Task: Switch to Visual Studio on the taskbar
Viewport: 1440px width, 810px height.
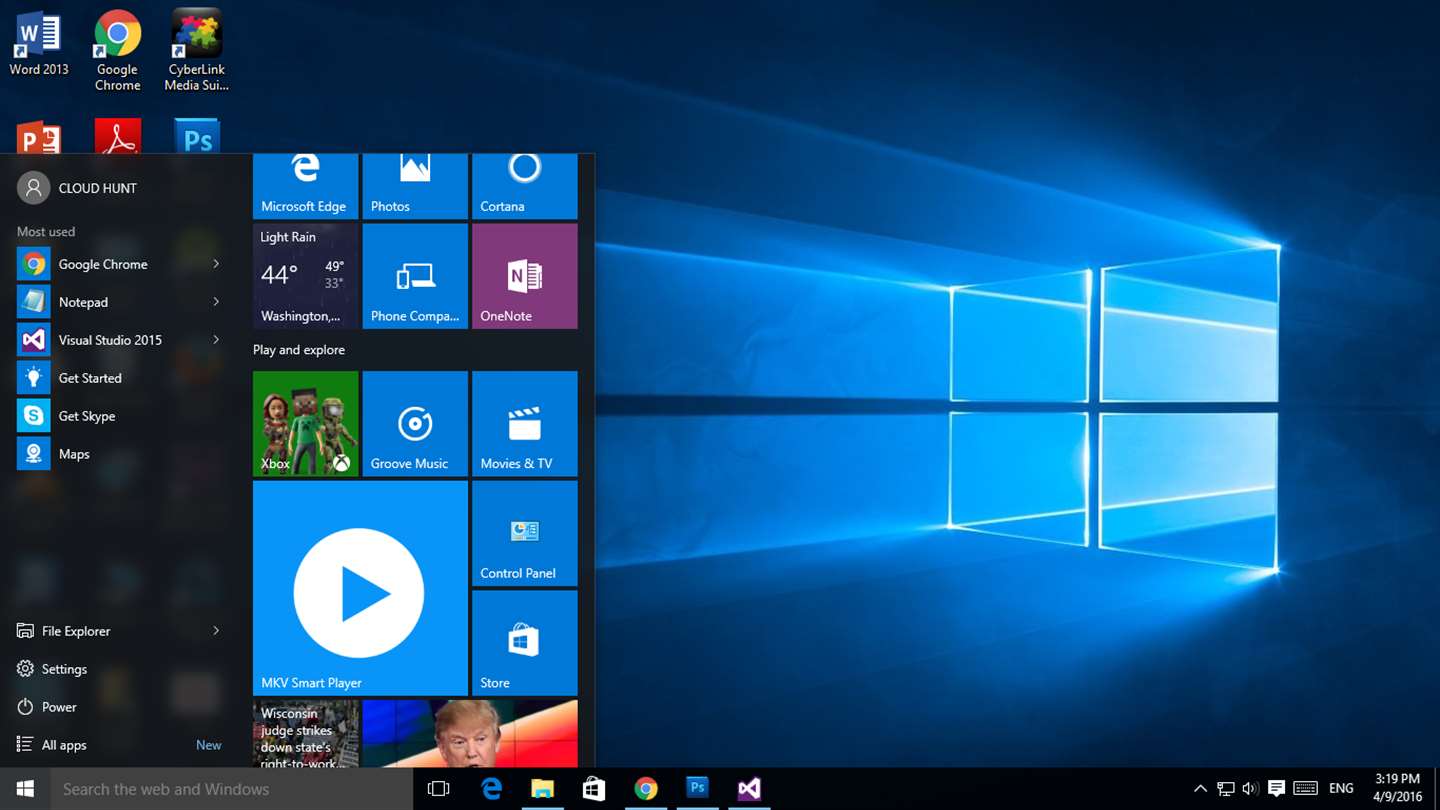Action: click(749, 789)
